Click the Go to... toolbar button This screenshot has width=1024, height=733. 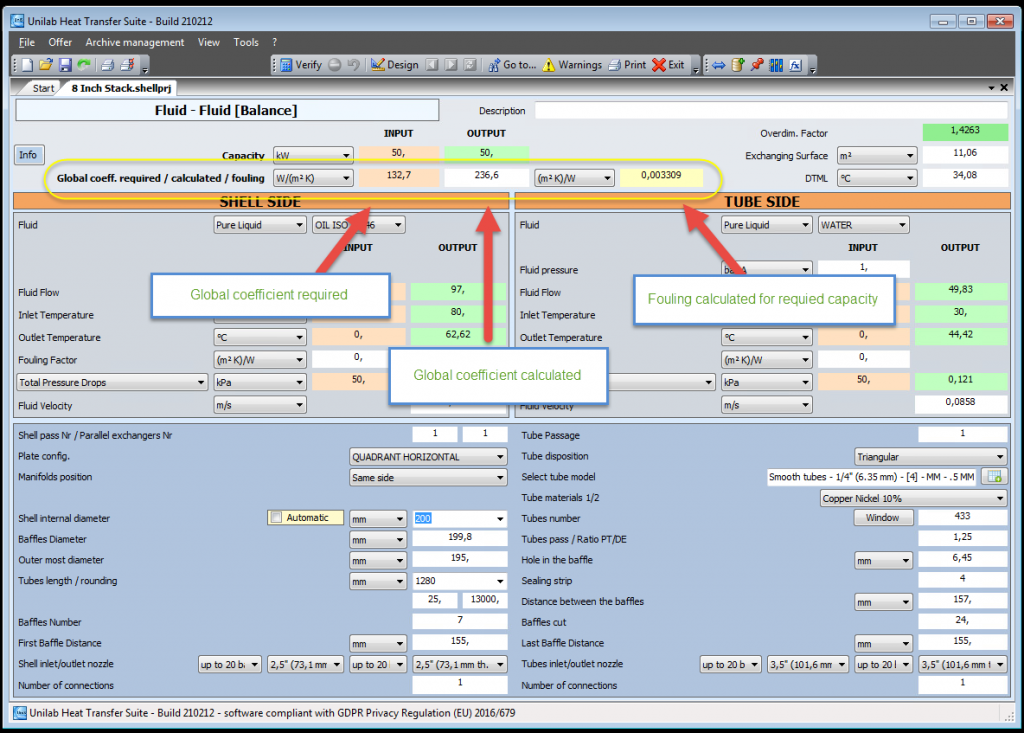click(x=511, y=65)
